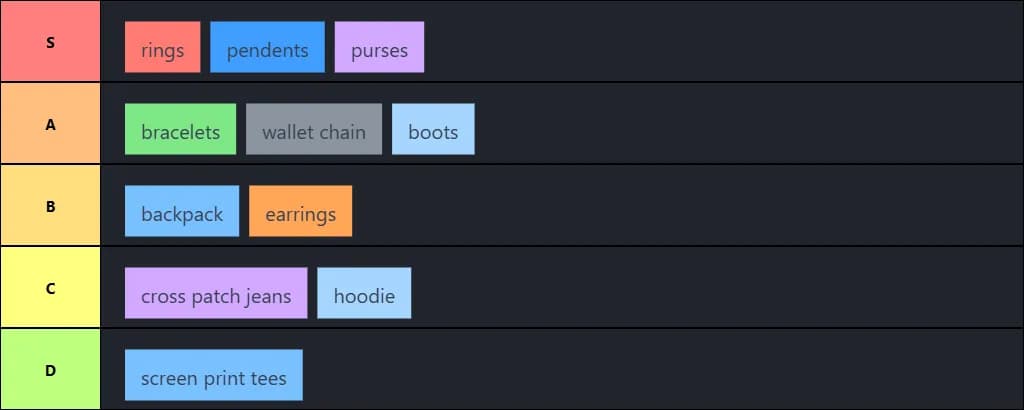The width and height of the screenshot is (1024, 410).
Task: Click empty space in B tier row
Action: (686, 206)
